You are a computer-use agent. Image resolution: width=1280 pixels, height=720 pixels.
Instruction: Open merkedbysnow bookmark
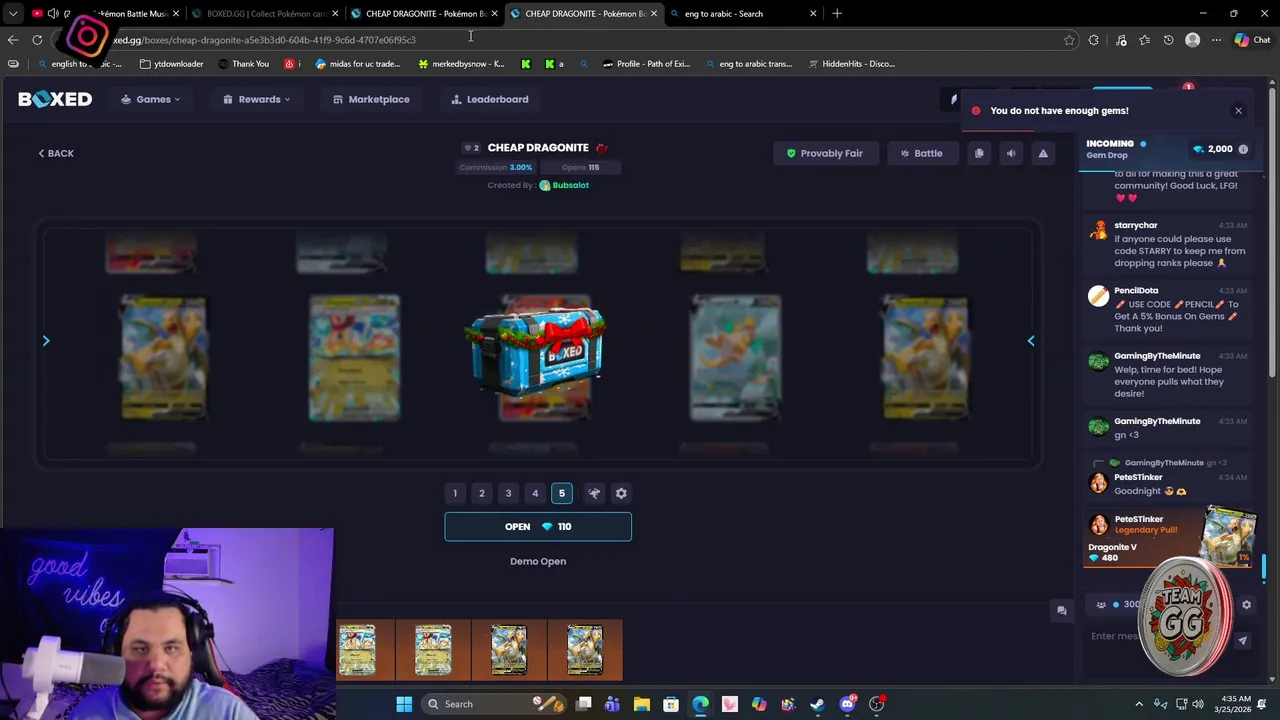(461, 64)
